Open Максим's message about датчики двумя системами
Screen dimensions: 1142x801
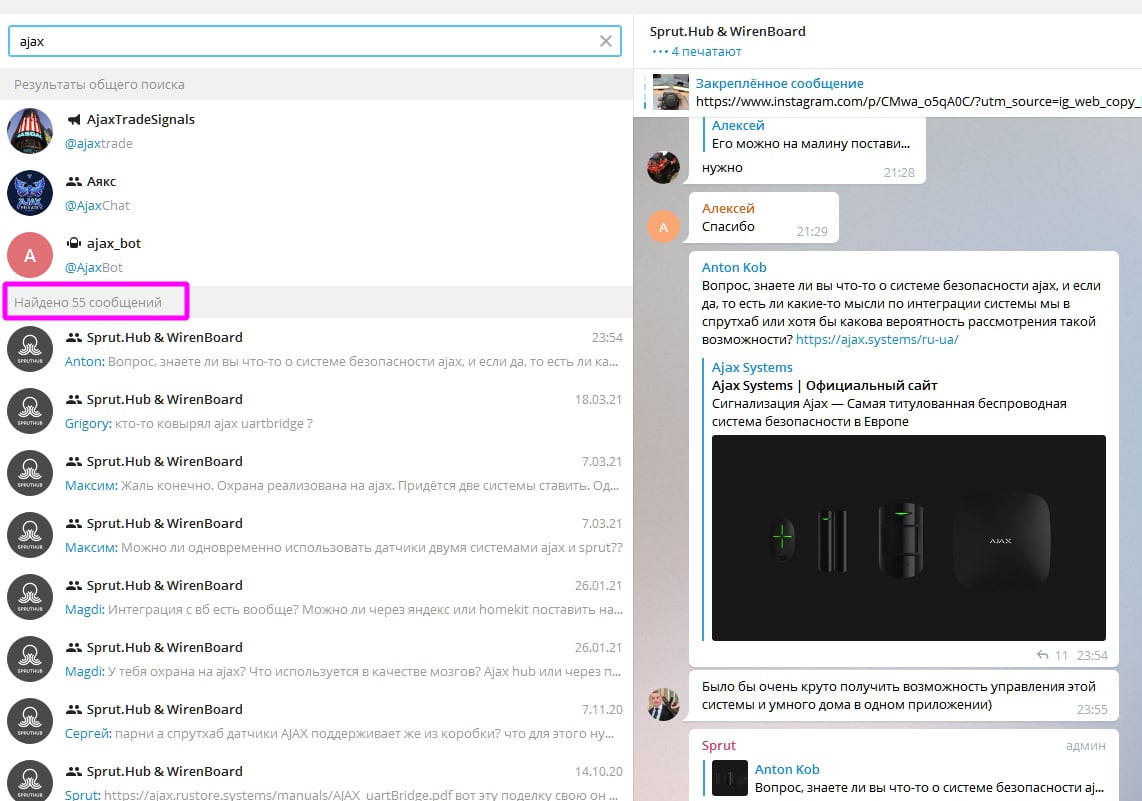click(x=316, y=535)
